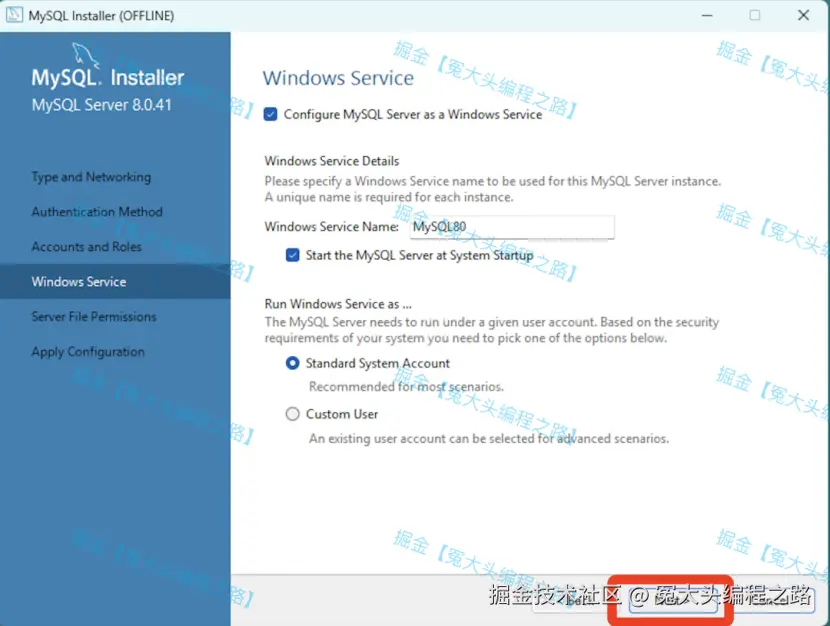Click the MySQL Installer title bar icon
This screenshot has width=830, height=626.
(14, 15)
